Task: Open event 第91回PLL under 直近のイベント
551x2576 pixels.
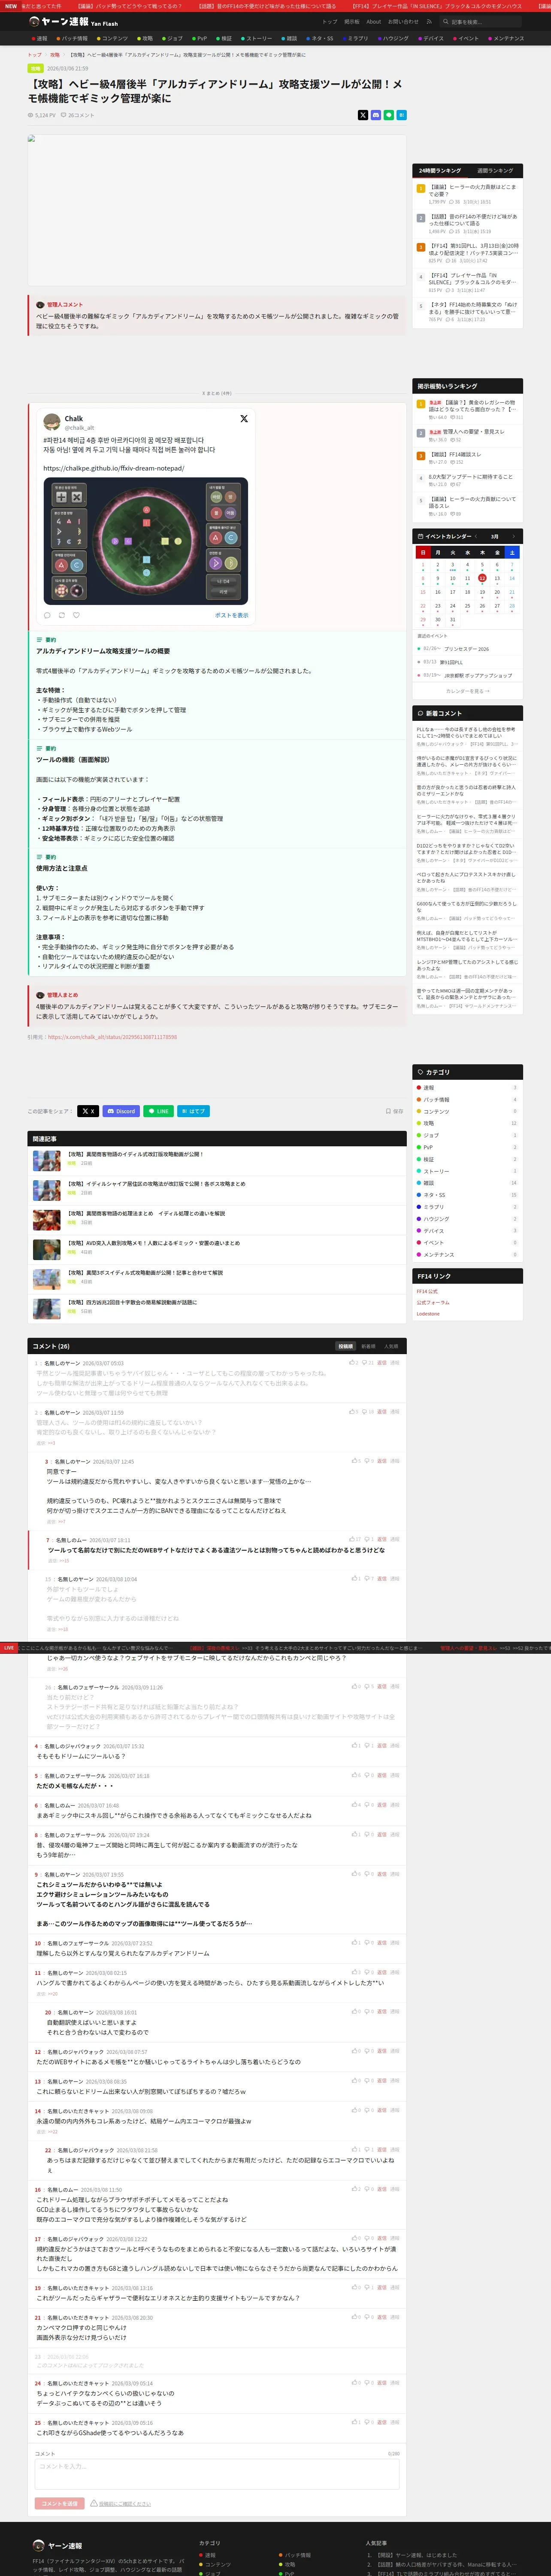Action: click(x=451, y=662)
